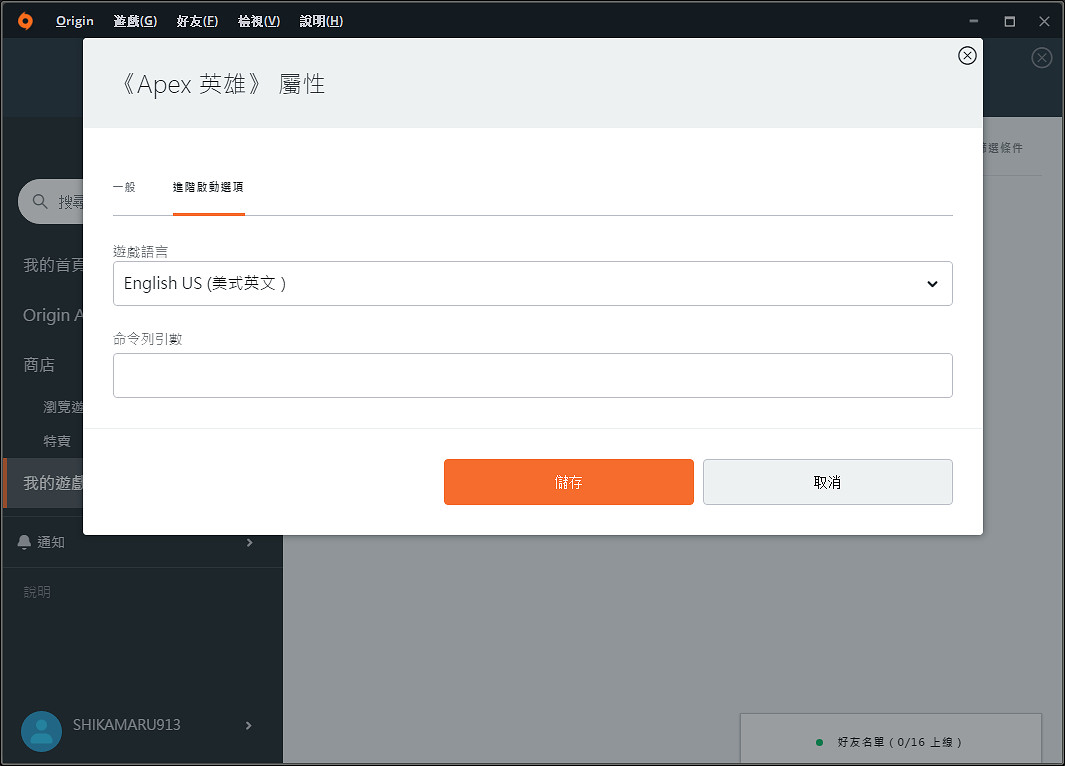Open the 說明(H) menu

[321, 21]
